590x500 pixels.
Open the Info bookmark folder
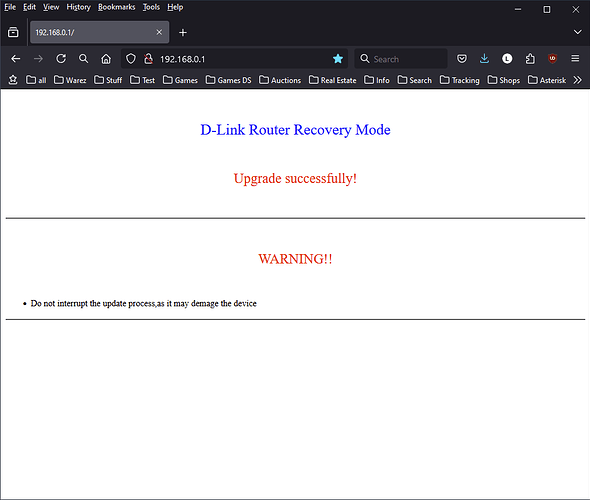[x=377, y=80]
